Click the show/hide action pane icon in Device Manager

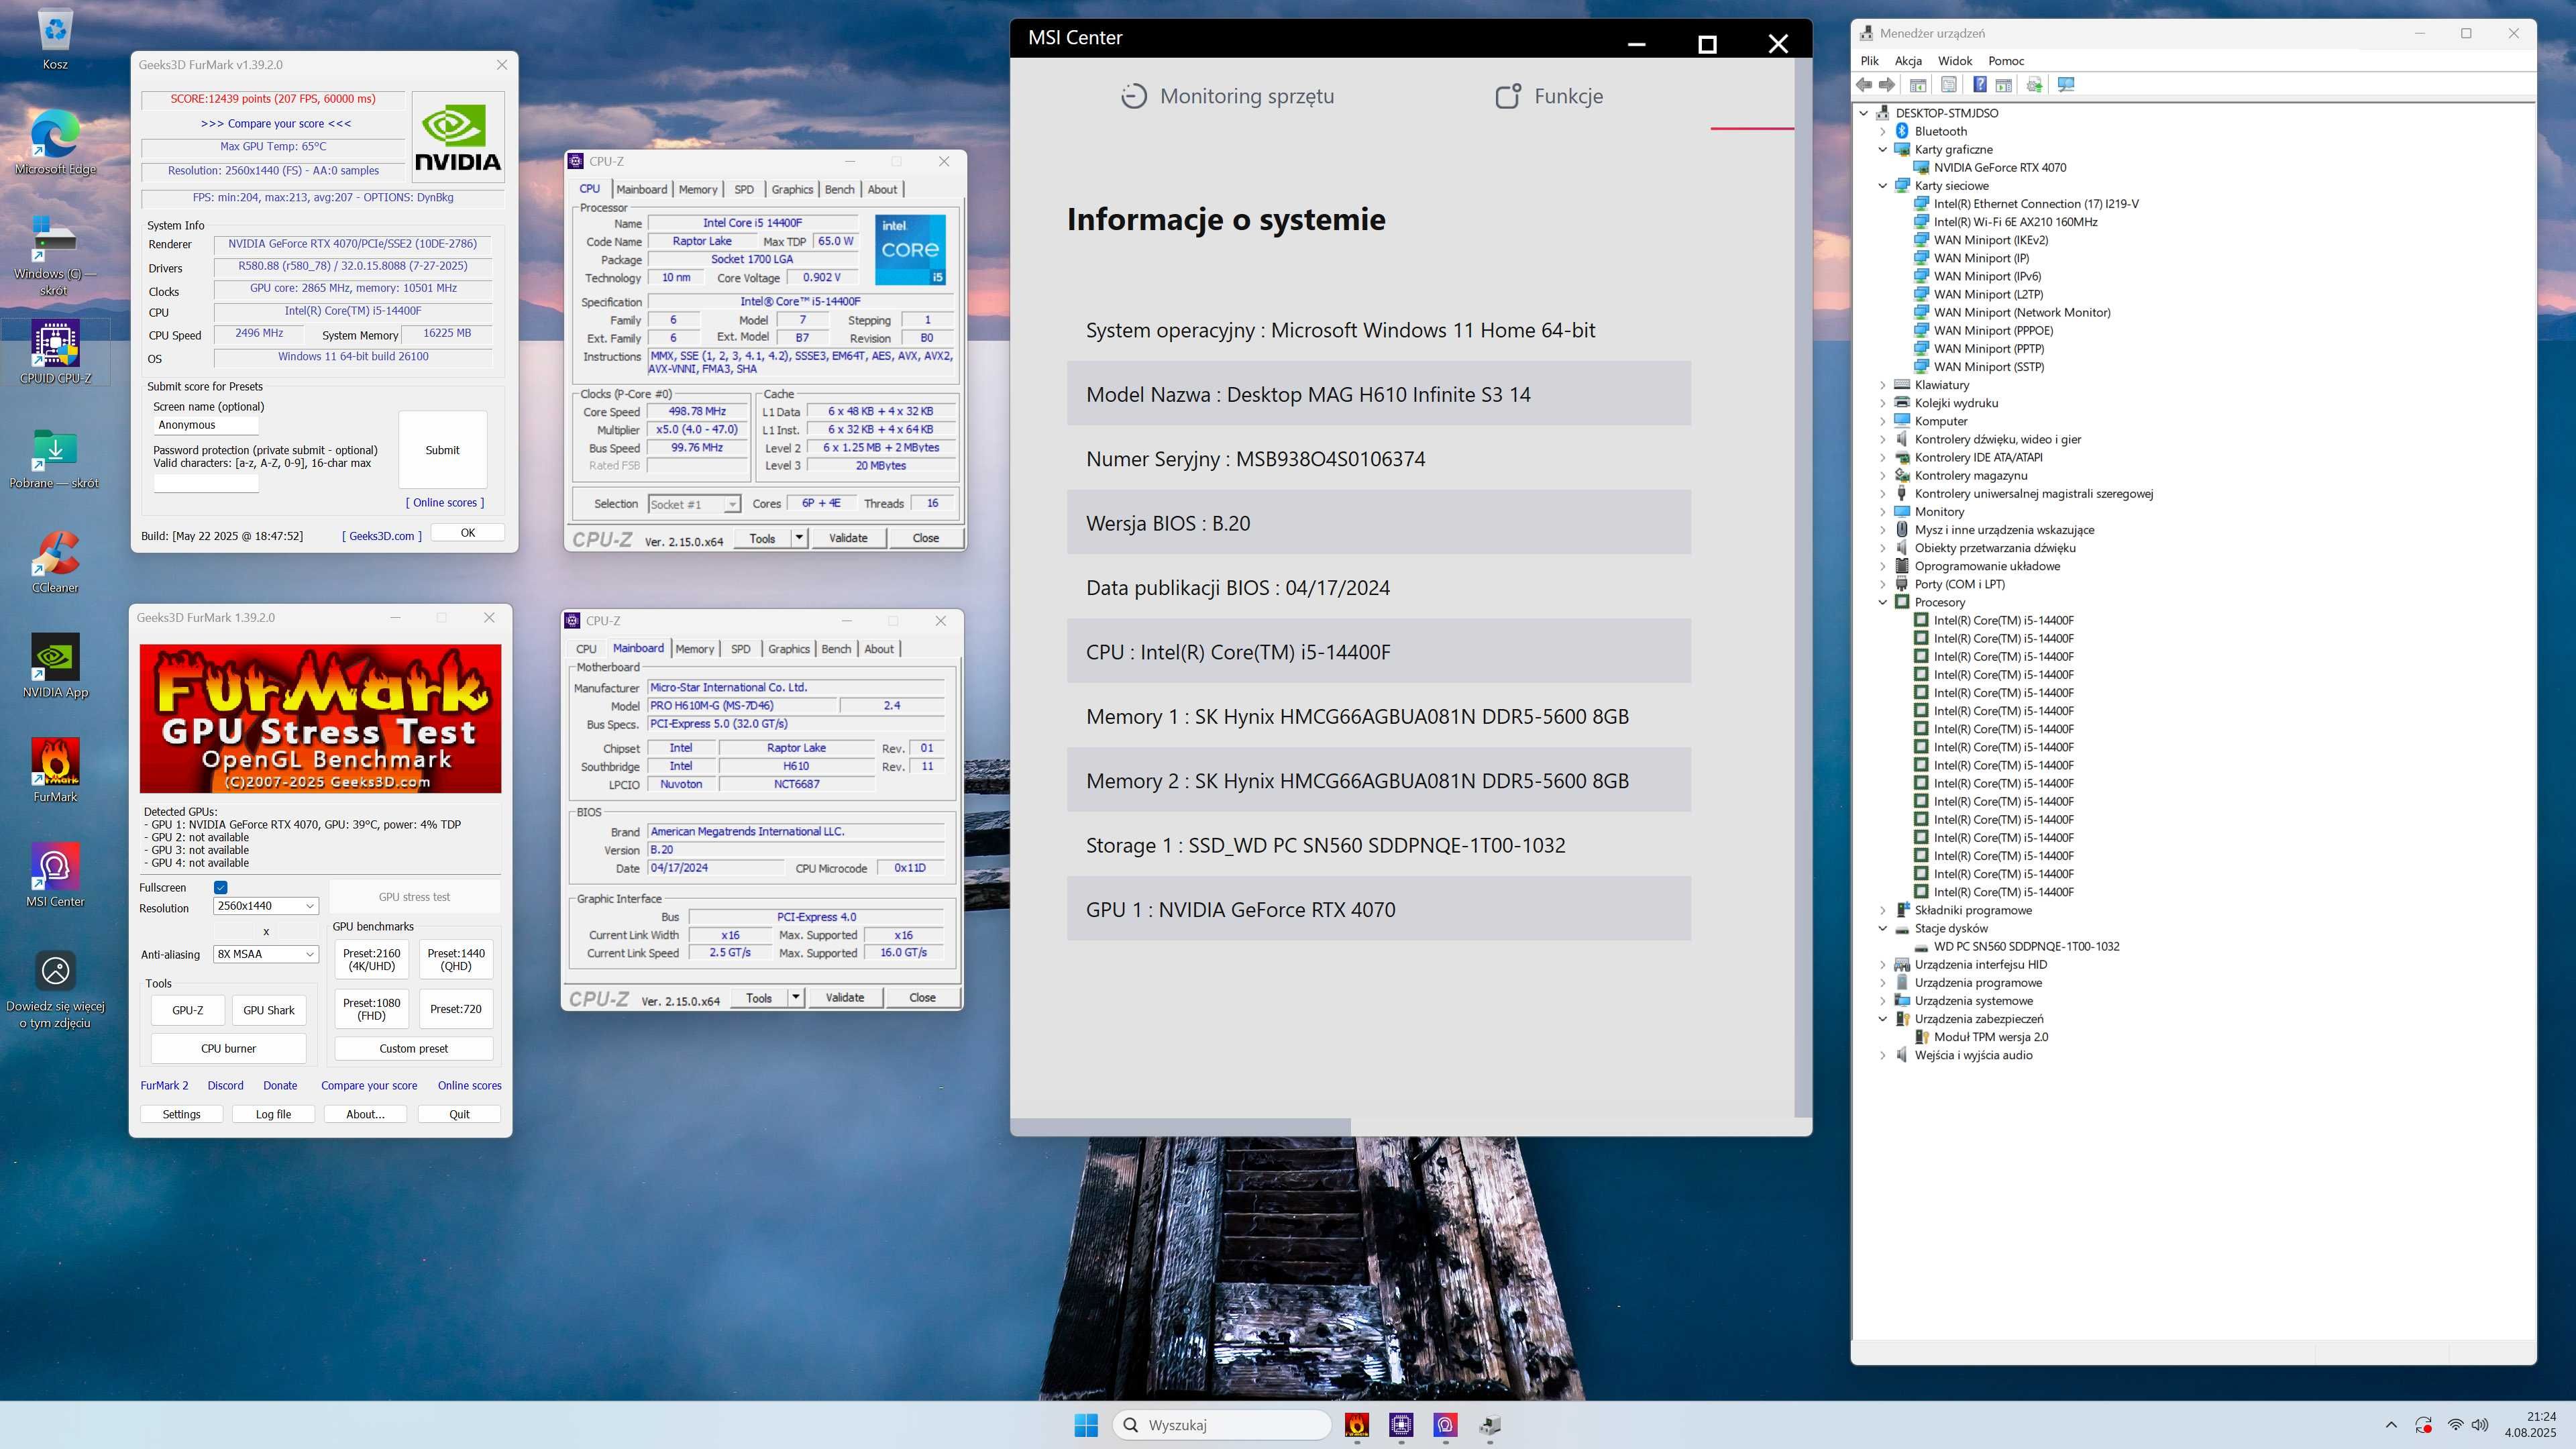pyautogui.click(x=2004, y=85)
